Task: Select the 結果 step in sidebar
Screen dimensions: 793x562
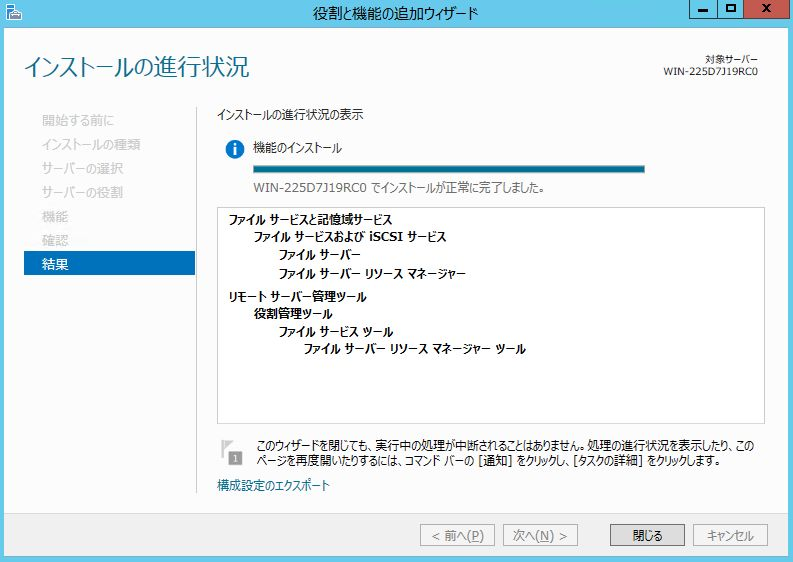Action: (x=109, y=264)
